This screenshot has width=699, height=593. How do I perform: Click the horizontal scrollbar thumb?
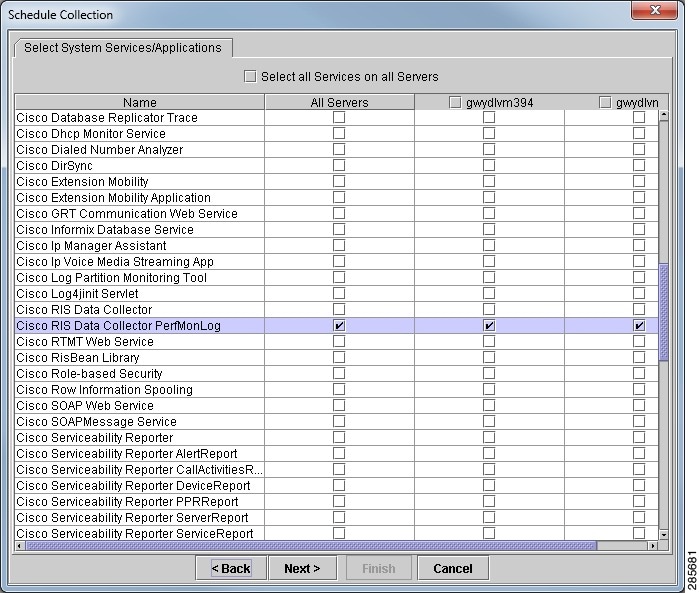[x=311, y=546]
